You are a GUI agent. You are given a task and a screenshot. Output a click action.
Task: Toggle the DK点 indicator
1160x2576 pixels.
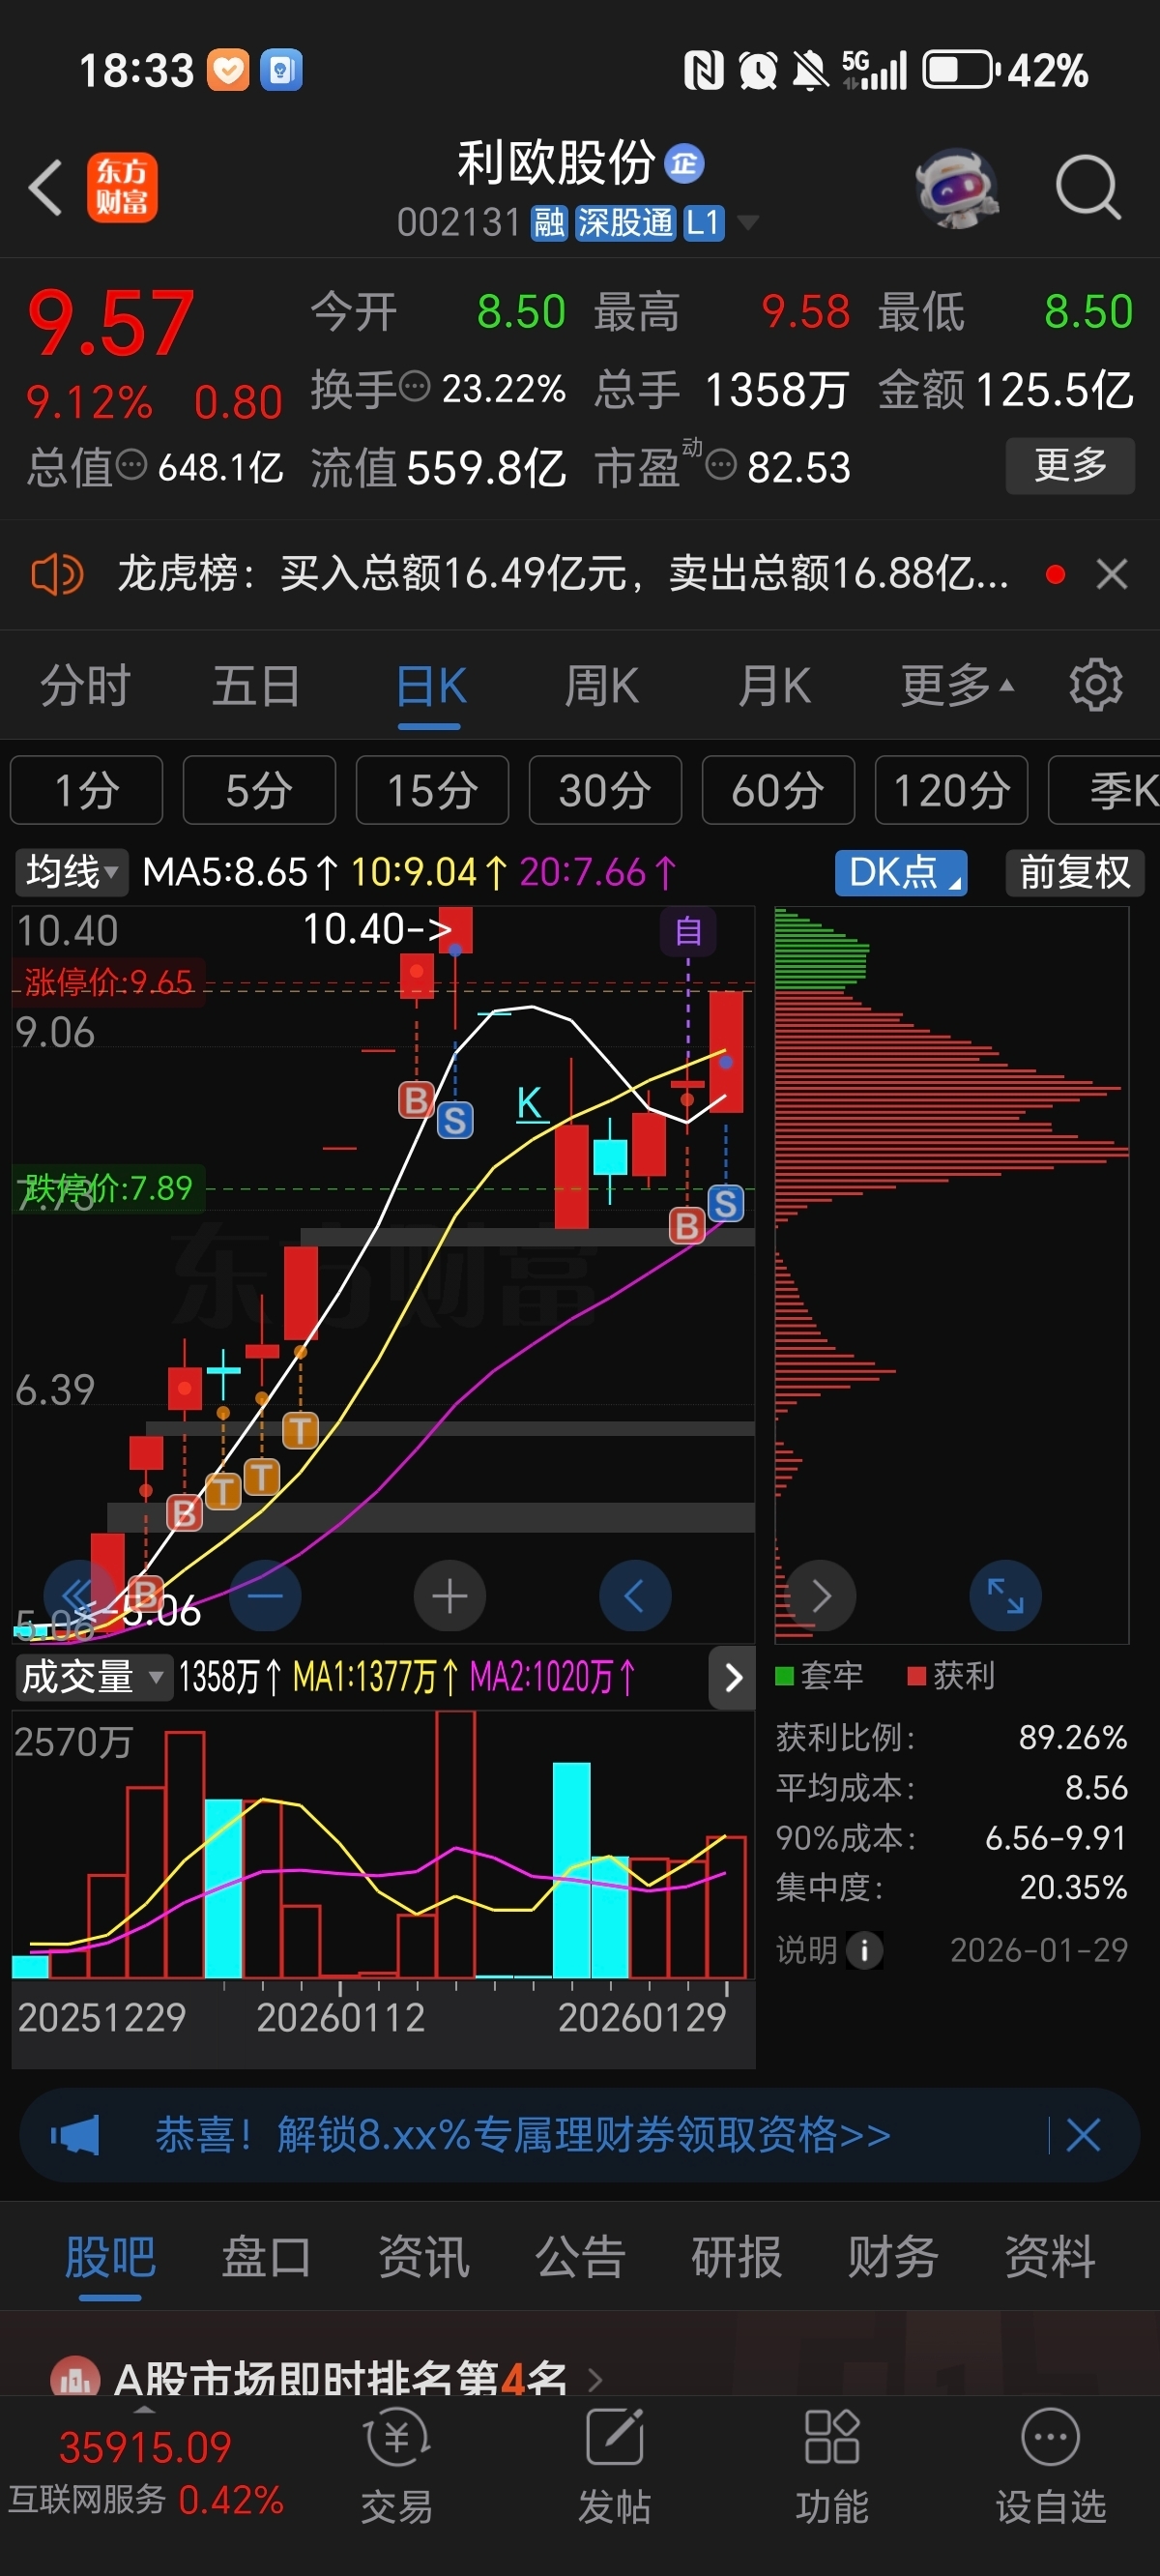tap(901, 872)
